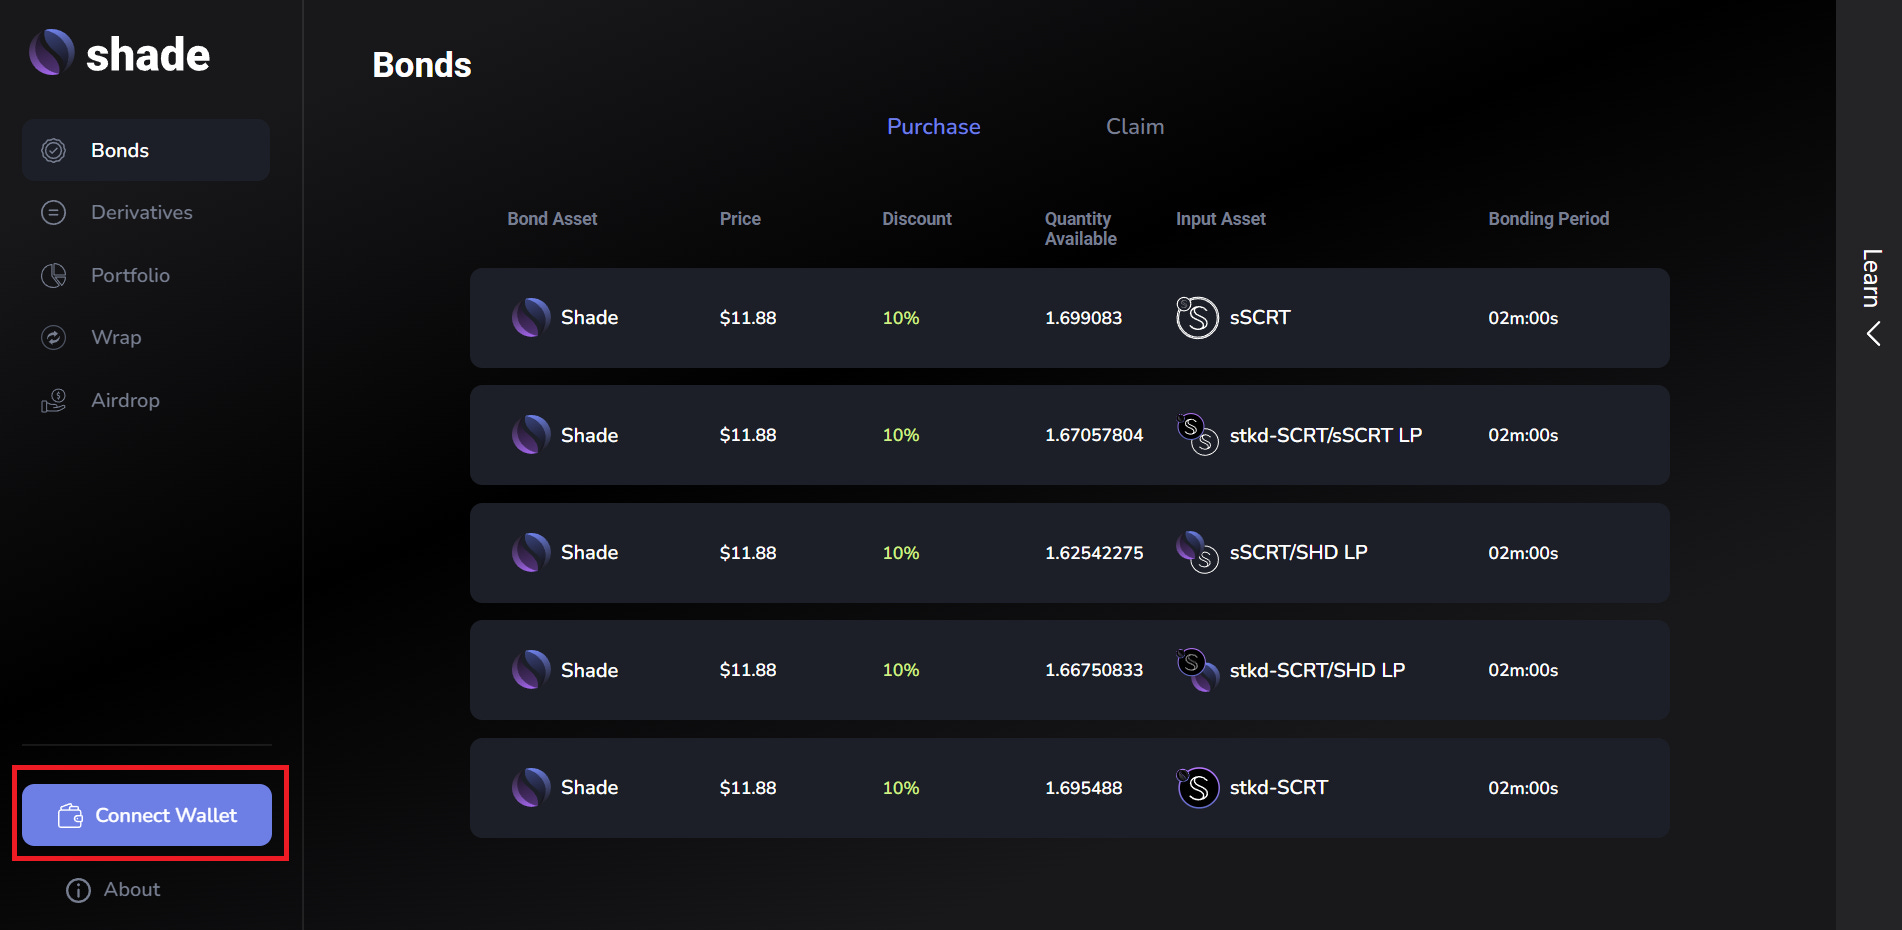
Task: Click the Portfolio pie chart icon
Action: [53, 275]
